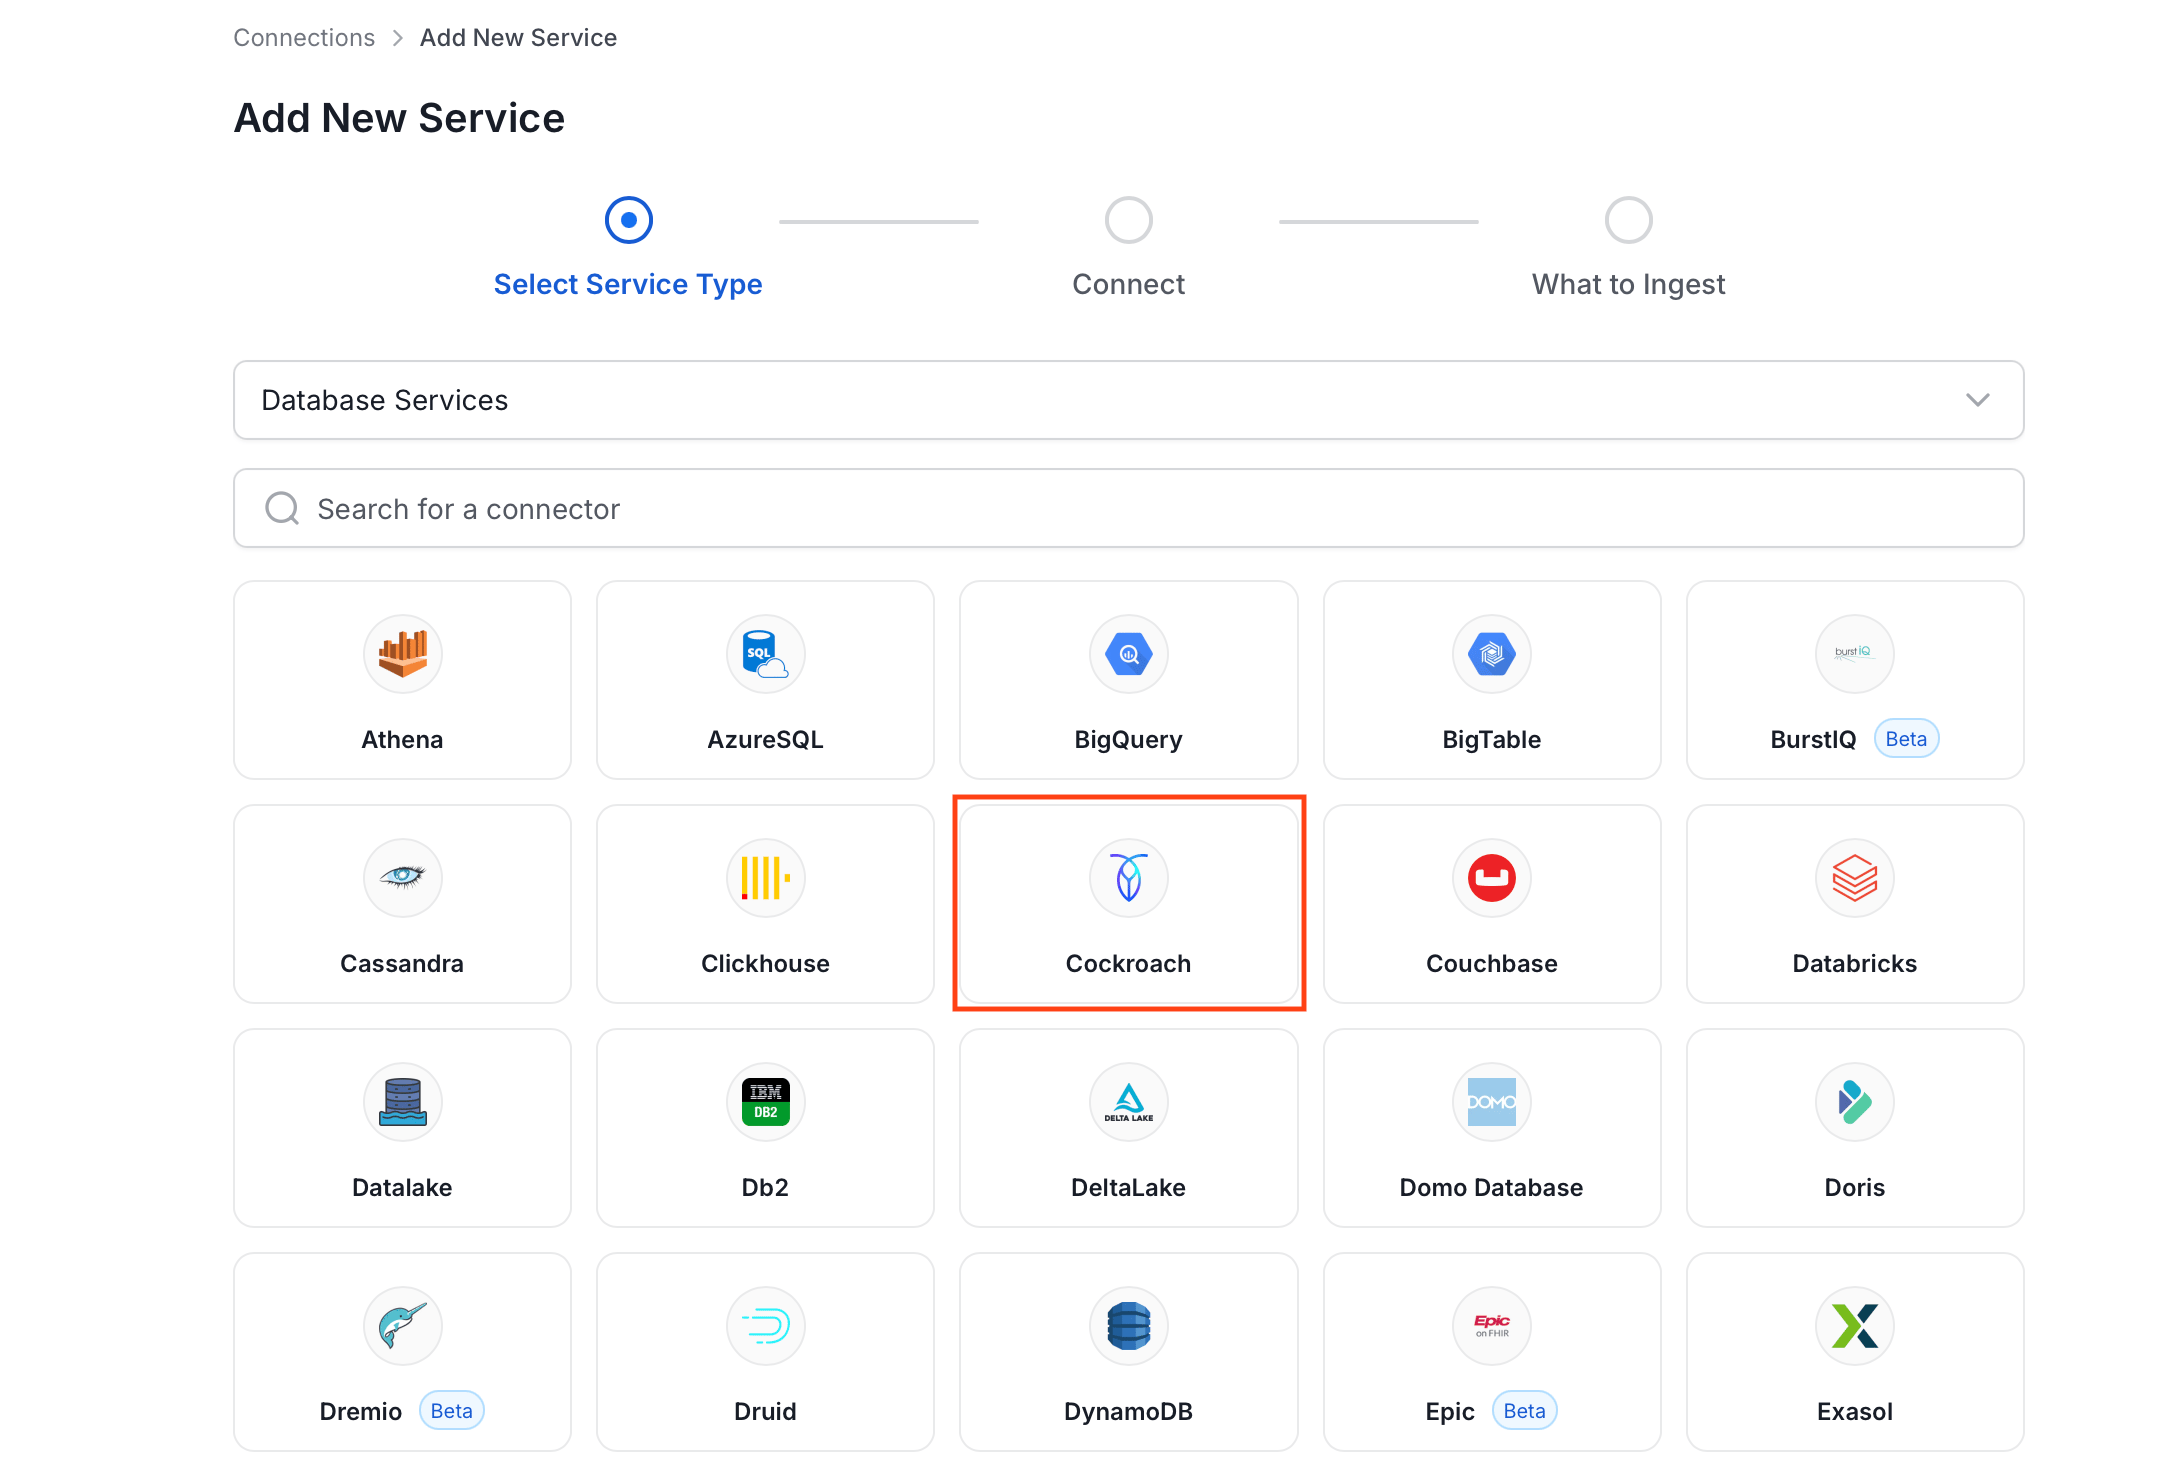Select the Dremio narwhal icon

click(x=402, y=1326)
